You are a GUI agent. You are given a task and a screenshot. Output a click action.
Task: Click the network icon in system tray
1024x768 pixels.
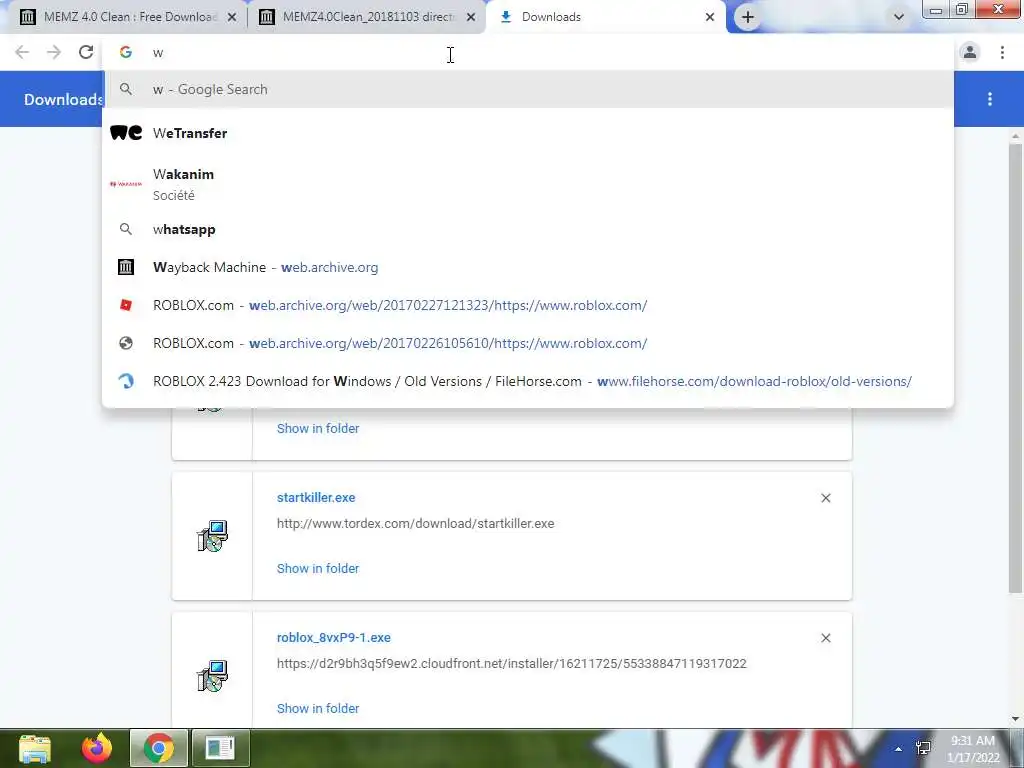coord(923,748)
